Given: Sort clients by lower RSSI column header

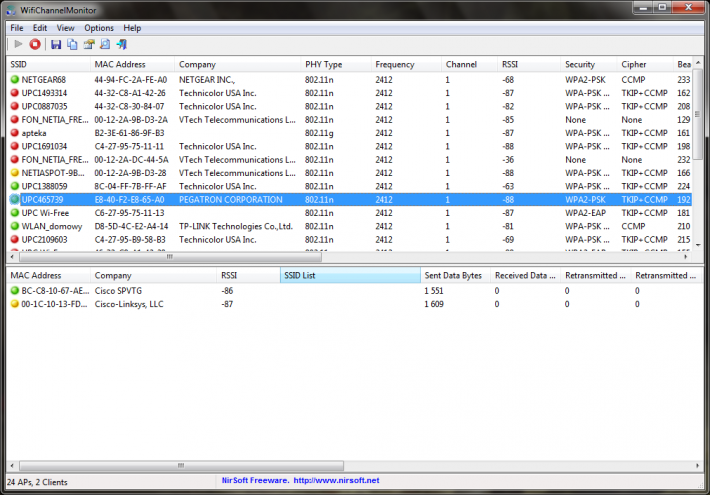Looking at the screenshot, I should [249, 275].
